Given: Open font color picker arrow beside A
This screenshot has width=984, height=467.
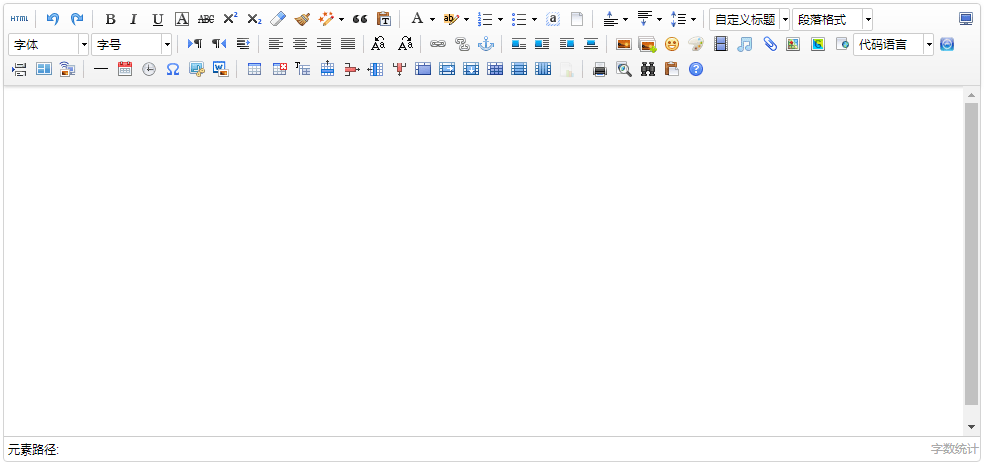Looking at the screenshot, I should pos(432,19).
